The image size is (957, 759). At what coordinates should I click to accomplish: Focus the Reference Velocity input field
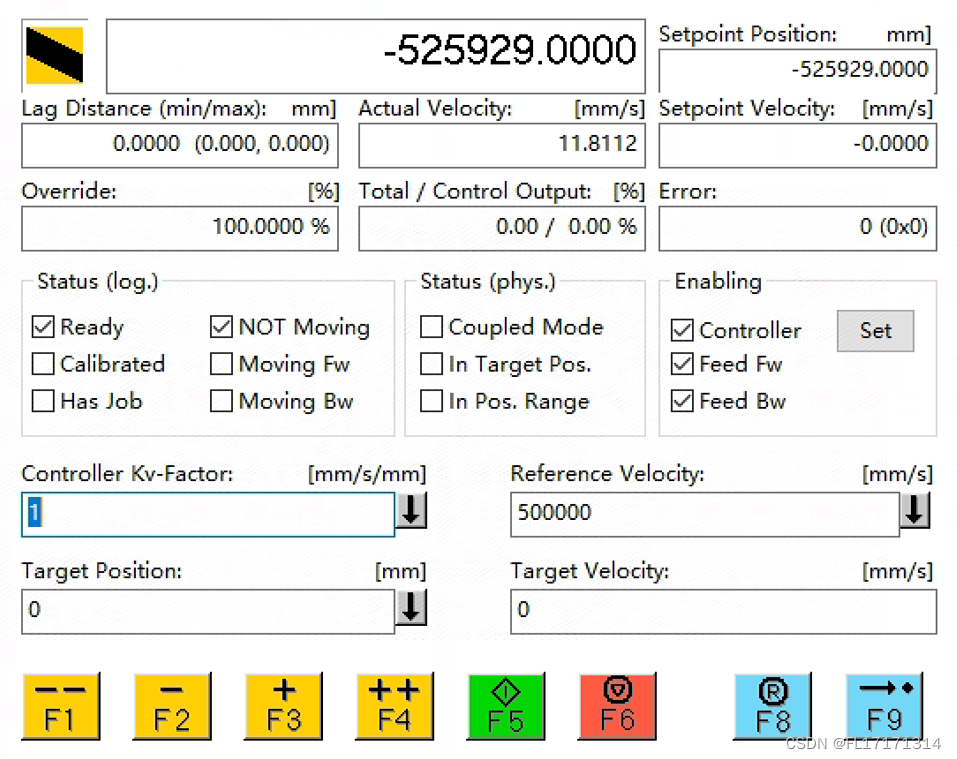pyautogui.click(x=705, y=514)
